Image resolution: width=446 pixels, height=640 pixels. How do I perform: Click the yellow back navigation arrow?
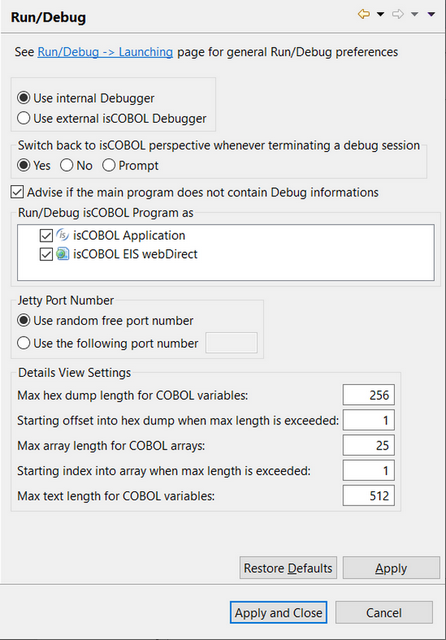(x=364, y=14)
